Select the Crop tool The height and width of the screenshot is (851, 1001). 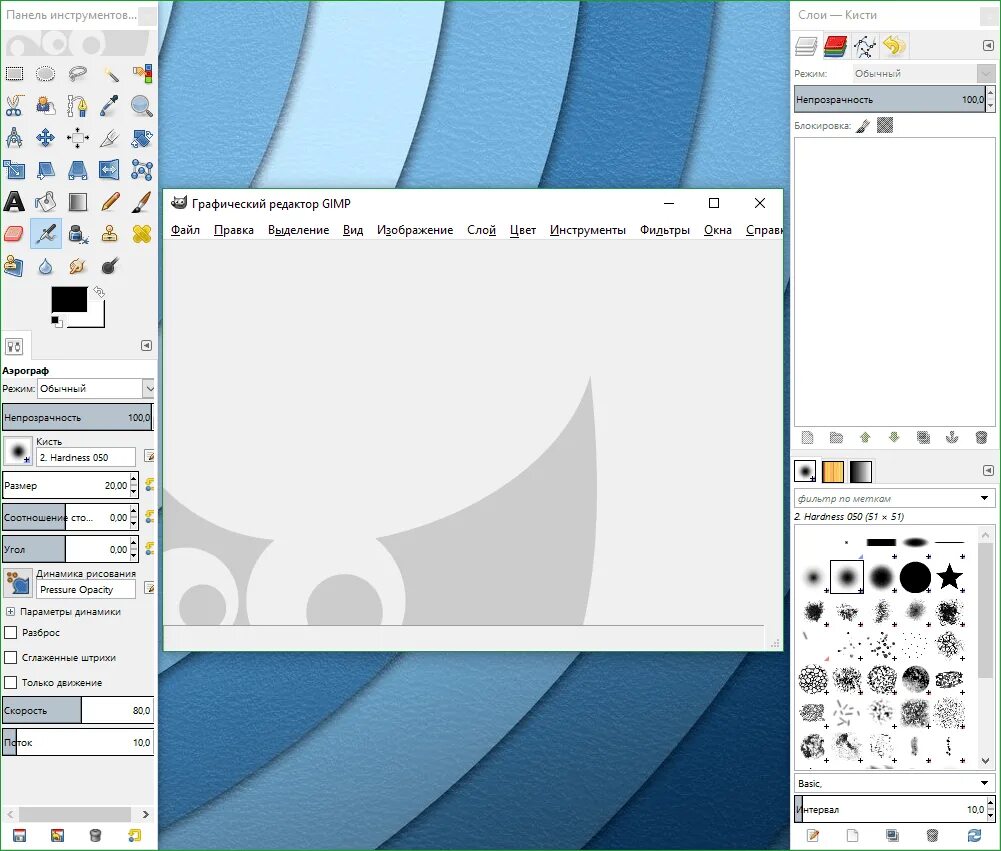click(110, 137)
